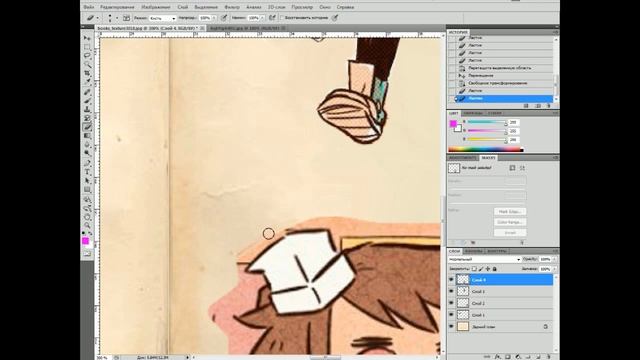Click magenta foreground color in toolbox

pos(85,241)
